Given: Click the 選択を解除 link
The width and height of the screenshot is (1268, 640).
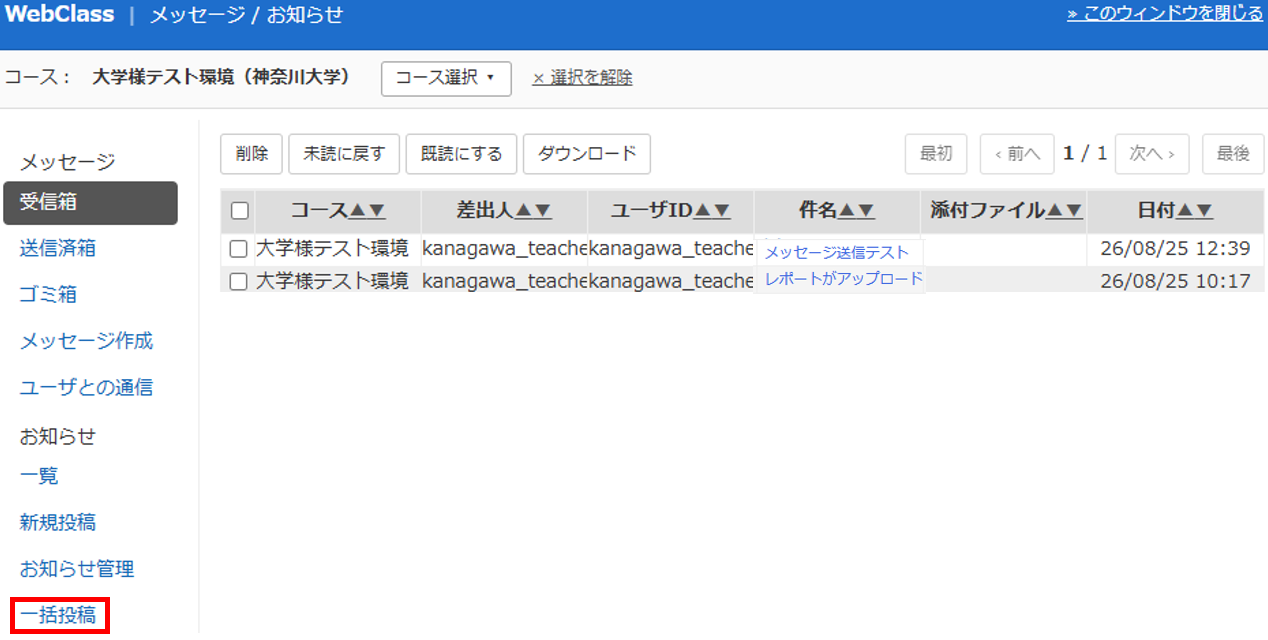Looking at the screenshot, I should (582, 78).
